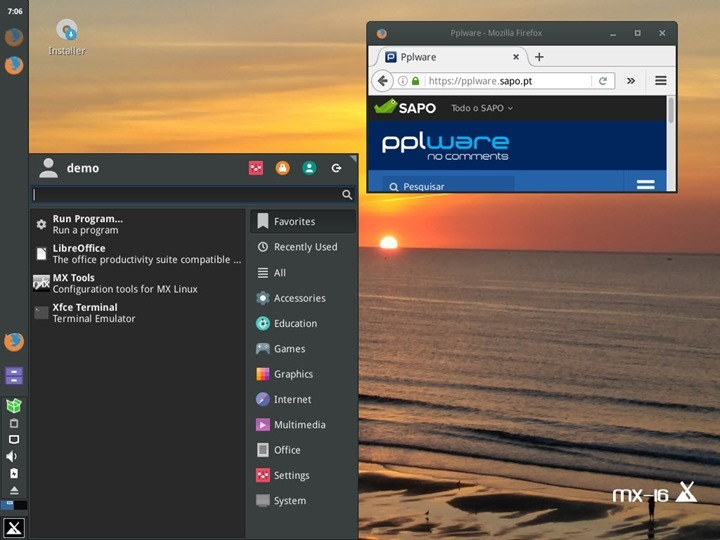Click the volume speaker icon in panel

13,456
